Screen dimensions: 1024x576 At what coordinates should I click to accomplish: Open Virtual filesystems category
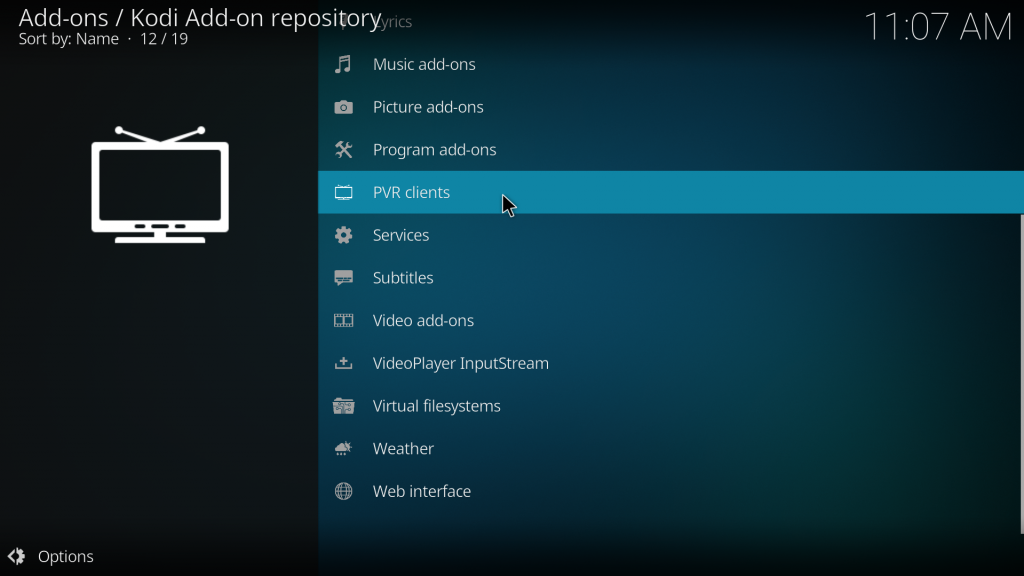click(x=671, y=406)
